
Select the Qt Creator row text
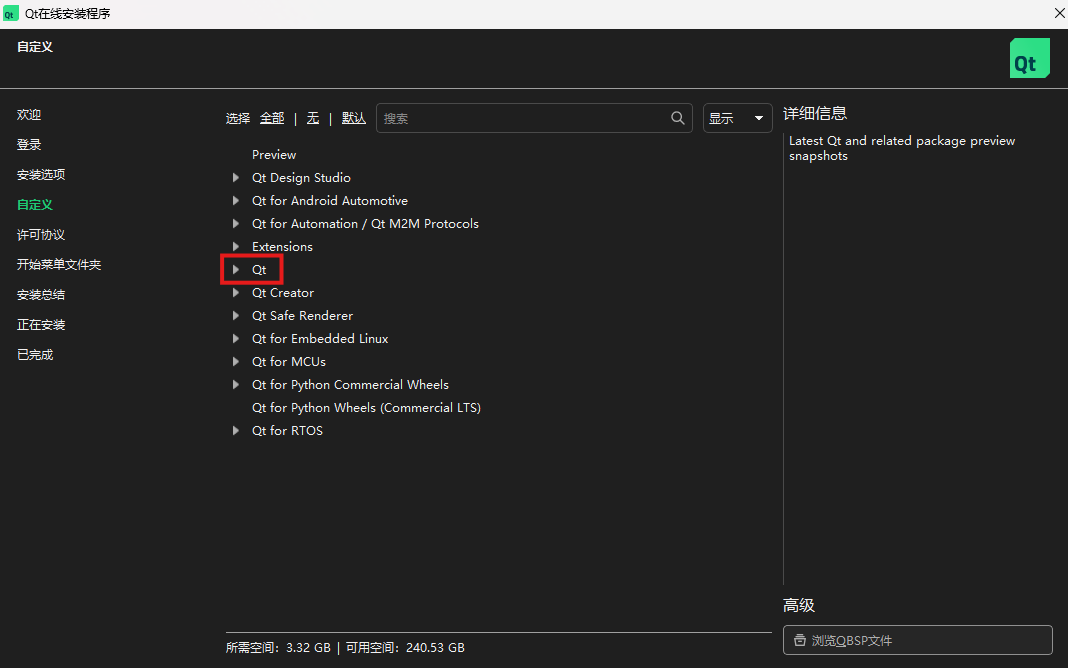click(x=283, y=293)
